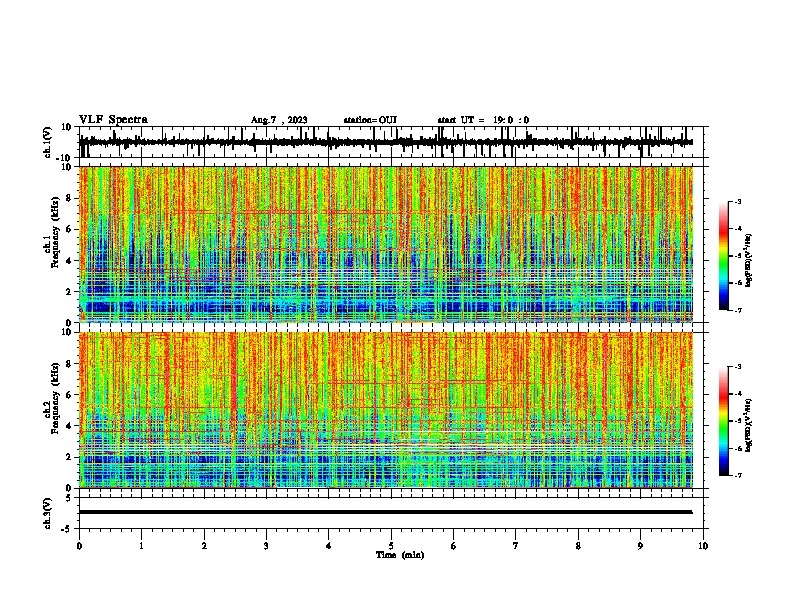Click the "6" kHz tick on ch.2 frequency axis

(69, 395)
